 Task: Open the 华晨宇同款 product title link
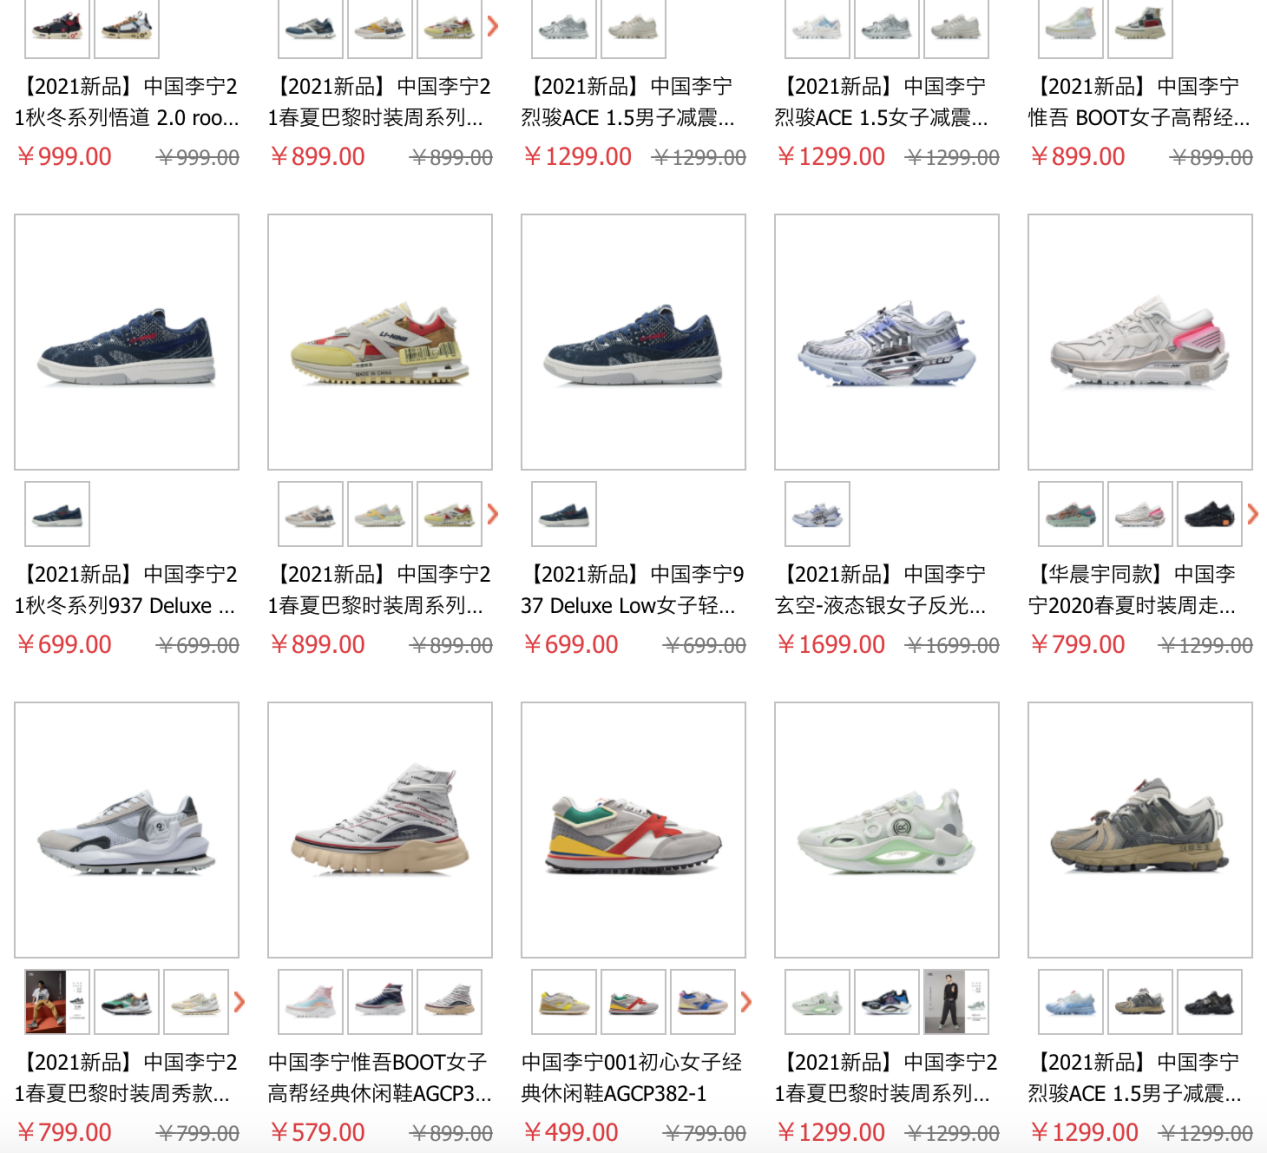click(x=1138, y=590)
